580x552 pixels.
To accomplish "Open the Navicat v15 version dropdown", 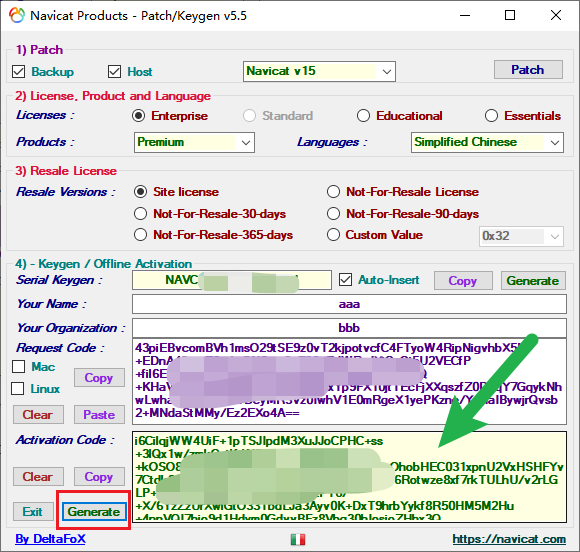I will pyautogui.click(x=319, y=71).
